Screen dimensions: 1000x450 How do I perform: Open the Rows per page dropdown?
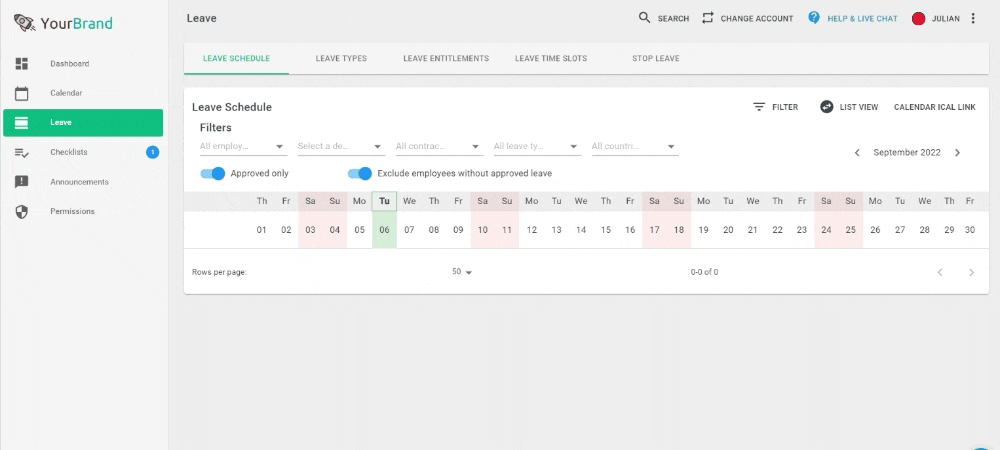point(462,272)
